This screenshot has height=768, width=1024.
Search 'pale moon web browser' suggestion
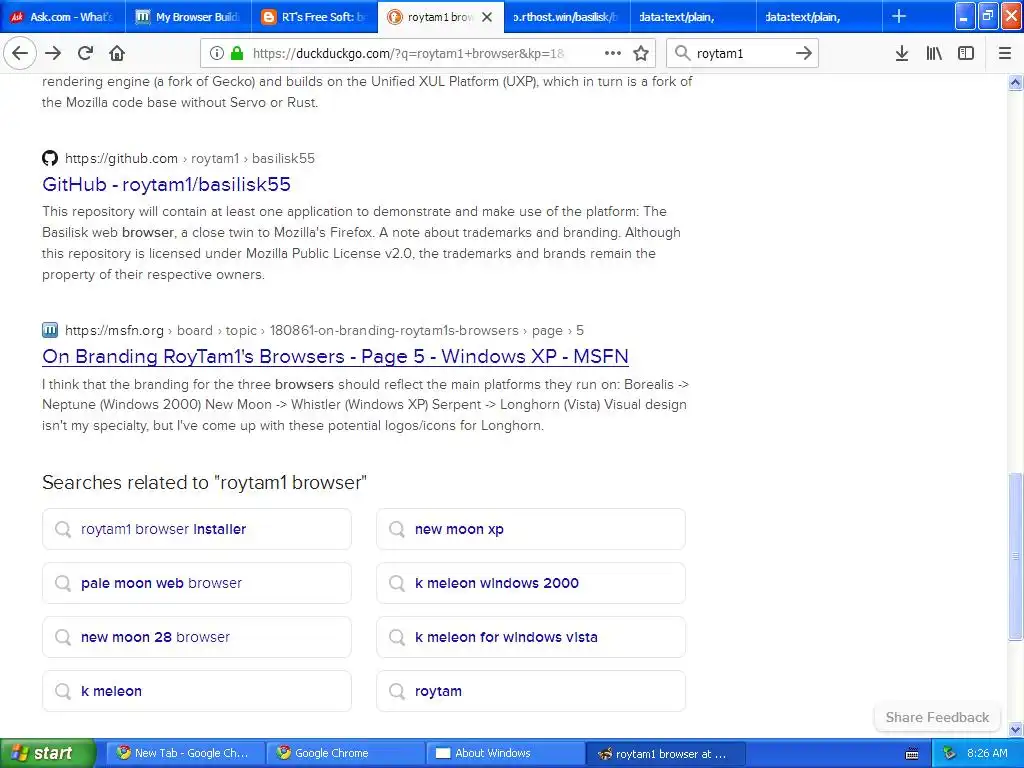click(x=197, y=583)
